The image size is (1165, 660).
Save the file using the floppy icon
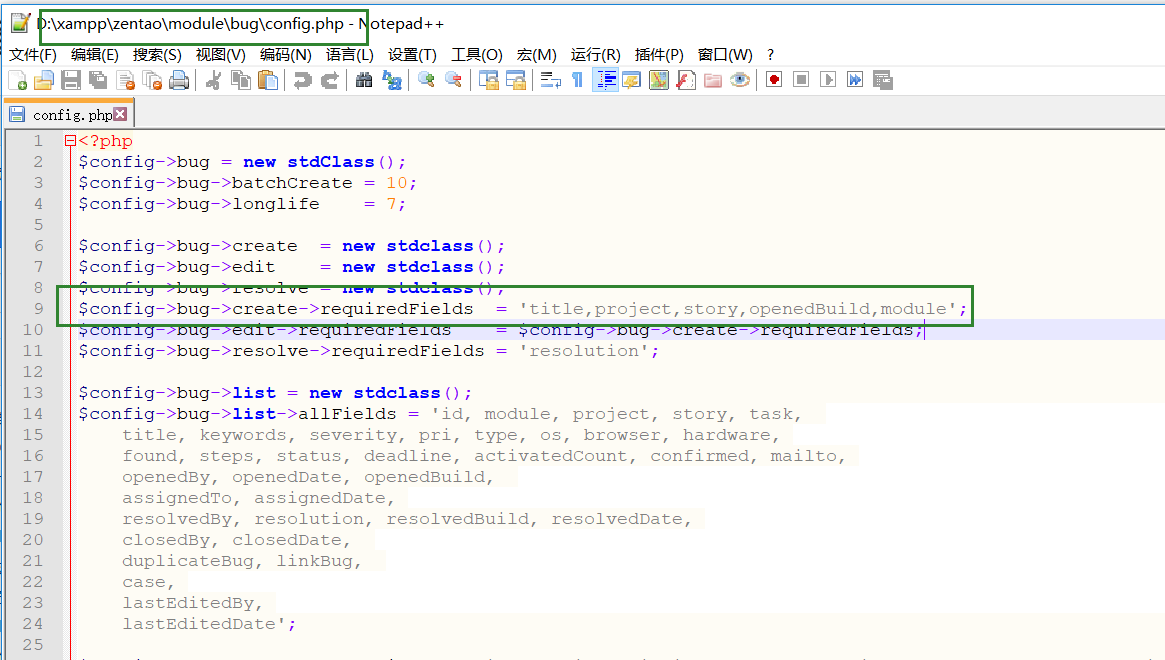(x=71, y=80)
